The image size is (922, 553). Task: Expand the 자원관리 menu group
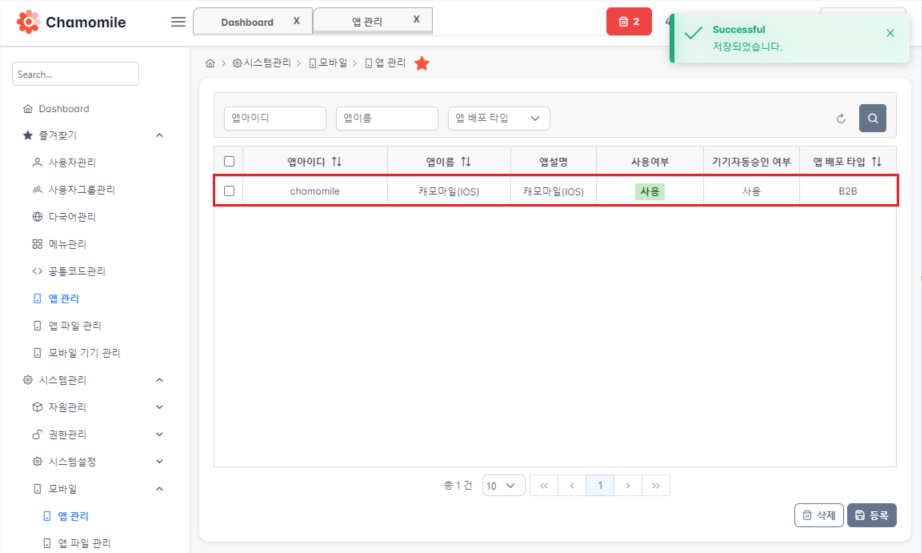tap(159, 407)
